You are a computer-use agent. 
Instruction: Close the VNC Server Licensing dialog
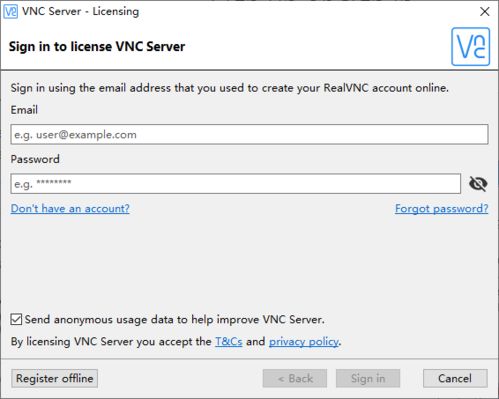pyautogui.click(x=484, y=12)
